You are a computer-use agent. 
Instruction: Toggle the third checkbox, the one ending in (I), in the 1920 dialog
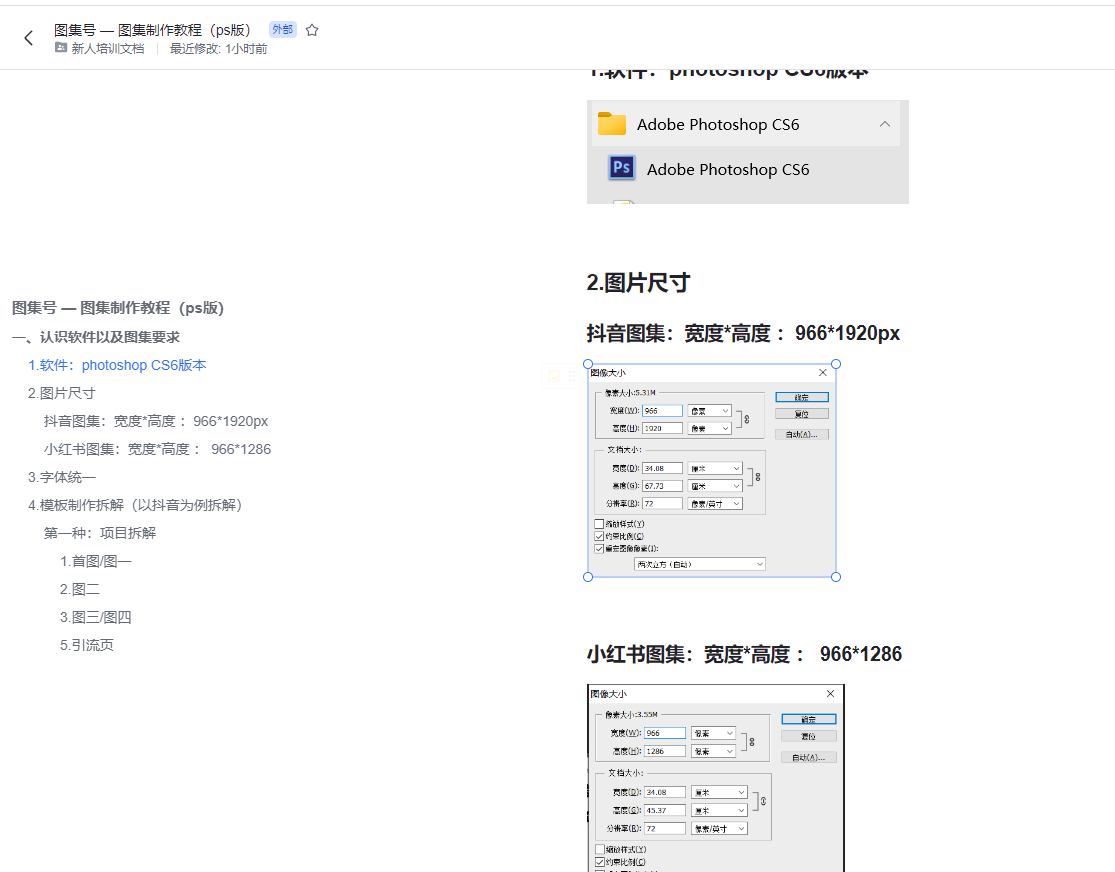pos(599,548)
